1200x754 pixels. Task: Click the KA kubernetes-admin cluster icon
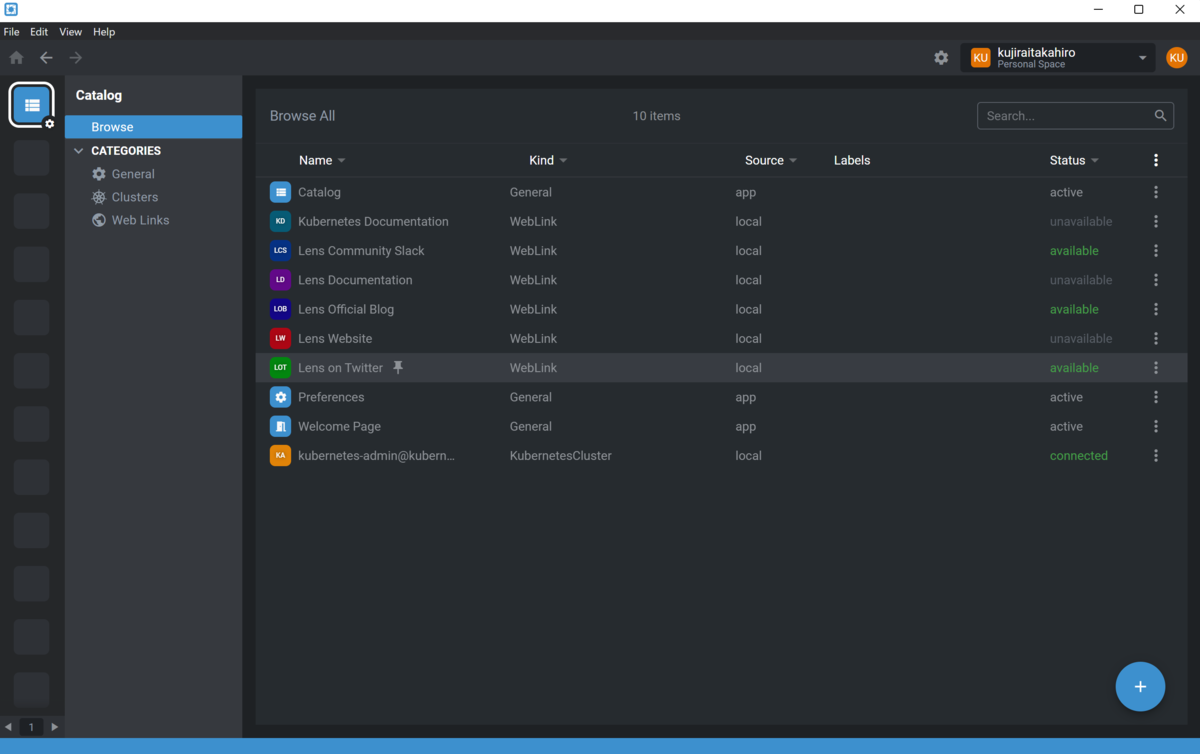281,455
